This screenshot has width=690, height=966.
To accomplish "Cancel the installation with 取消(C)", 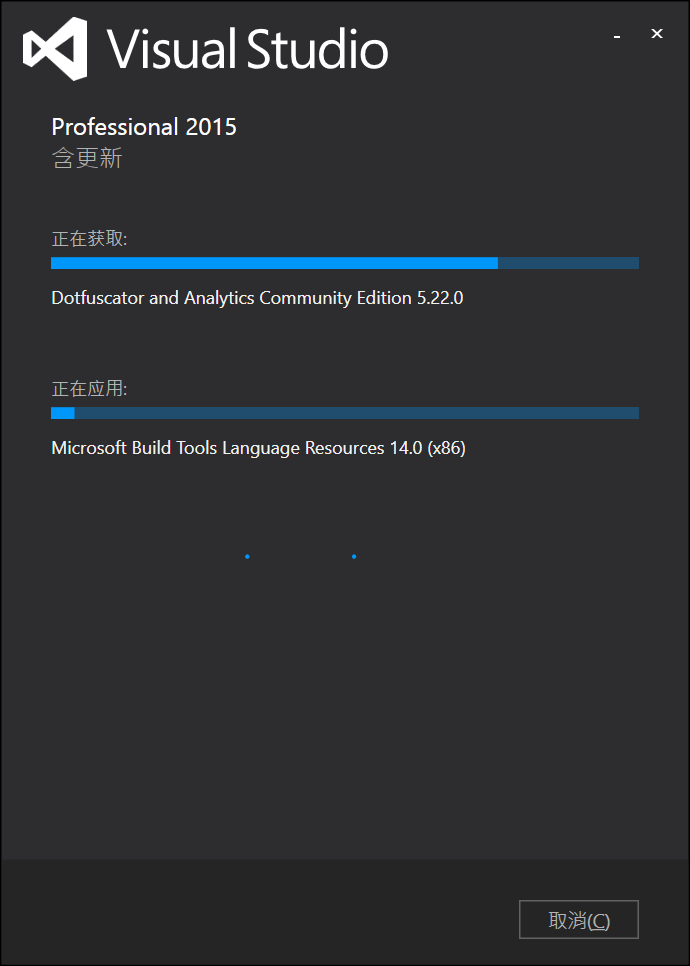I will (578, 920).
